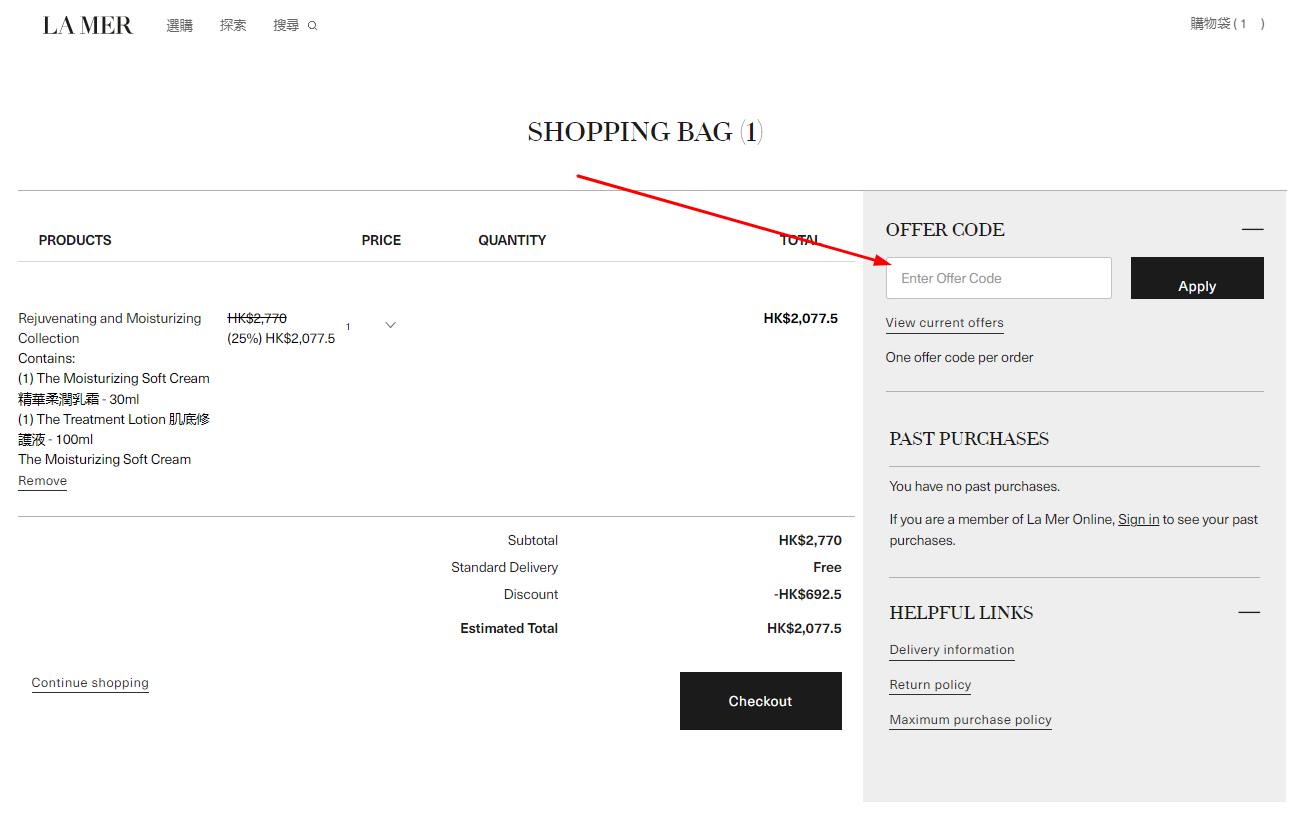Viewport: 1311px width, 836px height.
Task: Click the QUANTITY column header
Action: pos(512,240)
